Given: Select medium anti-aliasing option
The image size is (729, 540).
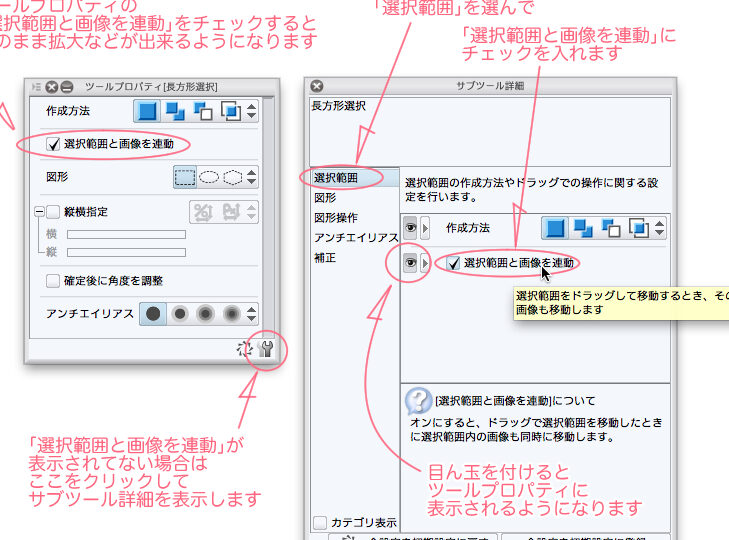Looking at the screenshot, I should [x=205, y=314].
